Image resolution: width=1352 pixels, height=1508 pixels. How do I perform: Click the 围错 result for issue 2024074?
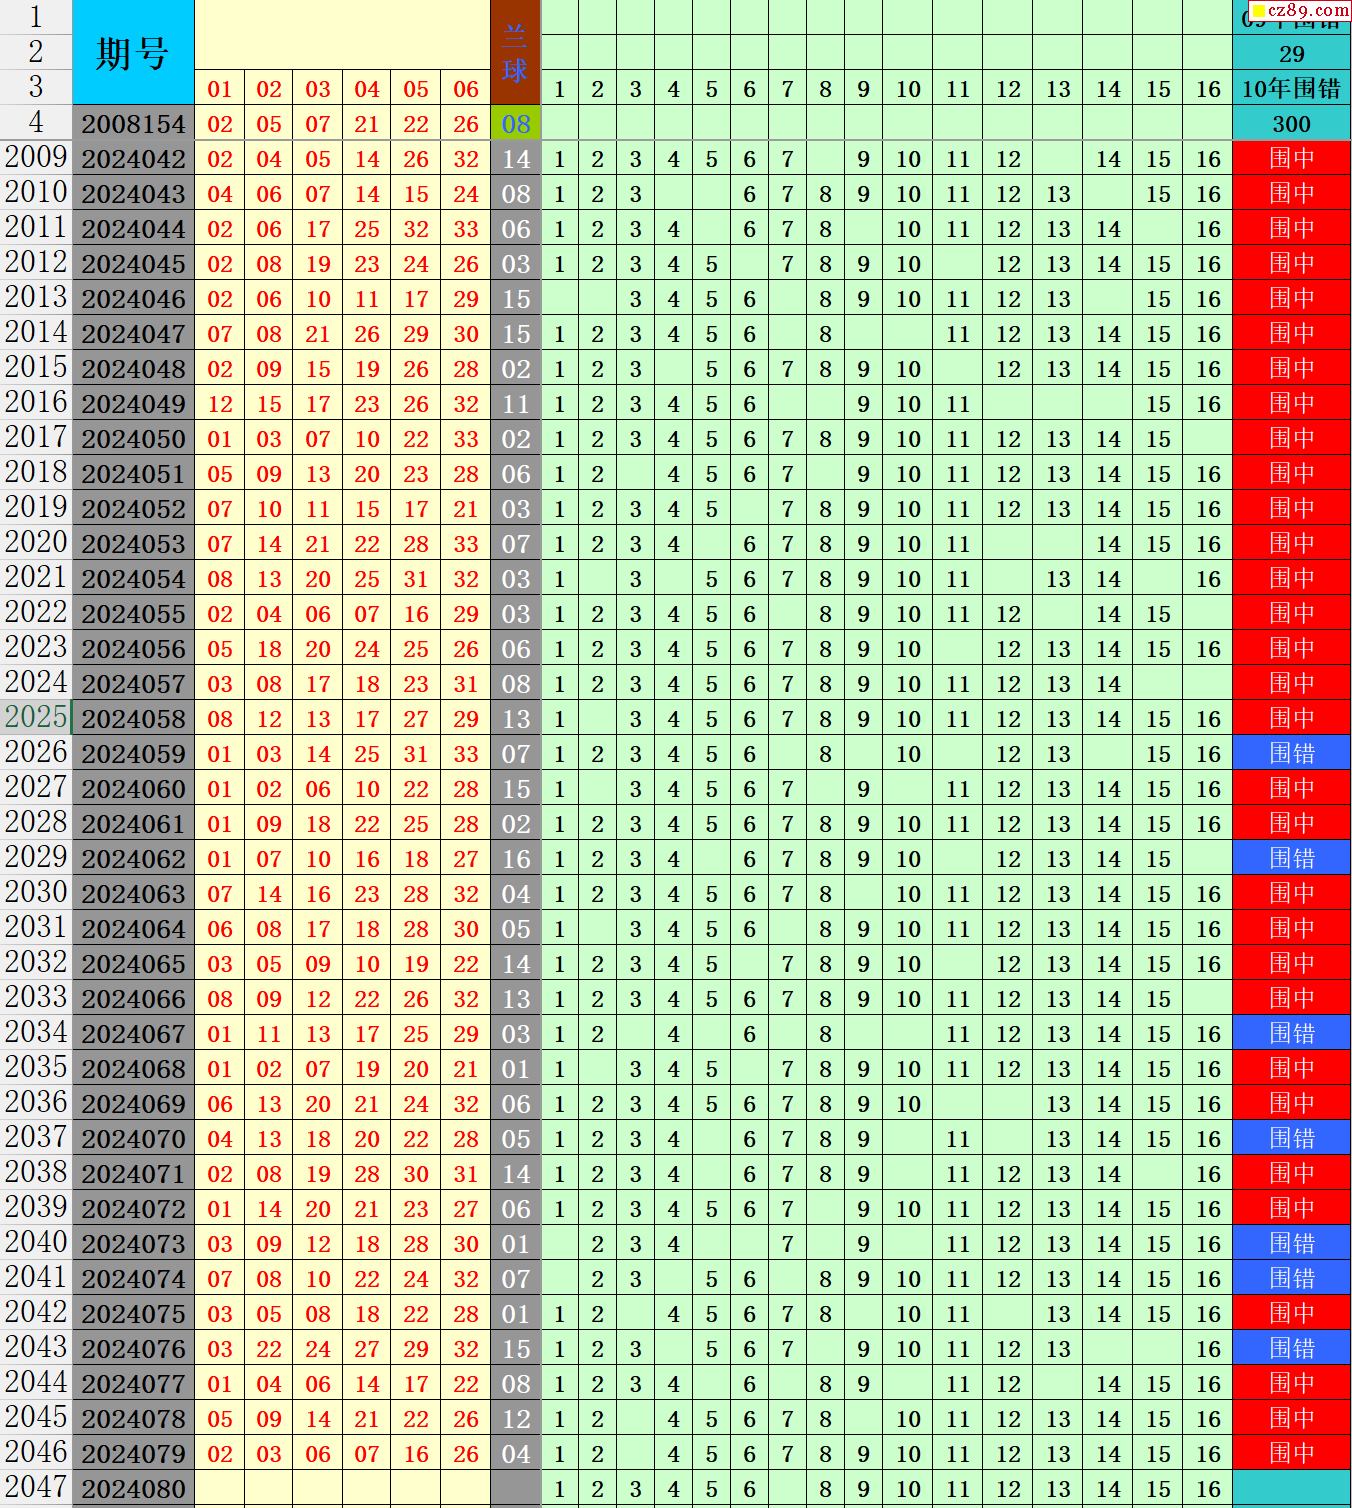pyautogui.click(x=1291, y=1278)
